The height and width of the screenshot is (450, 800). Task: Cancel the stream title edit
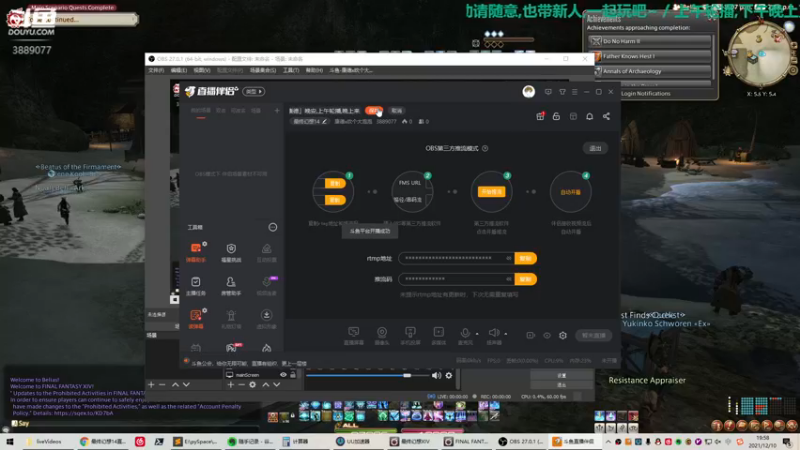[396, 111]
